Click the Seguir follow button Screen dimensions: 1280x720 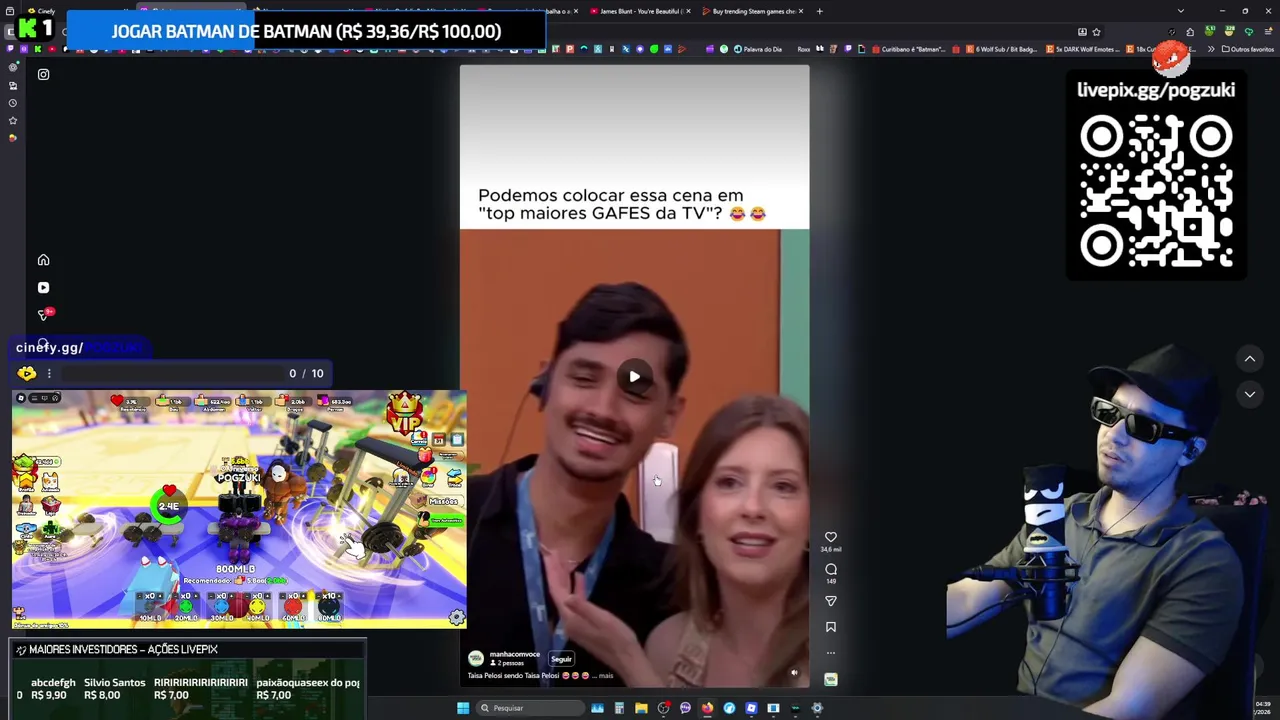pyautogui.click(x=561, y=659)
